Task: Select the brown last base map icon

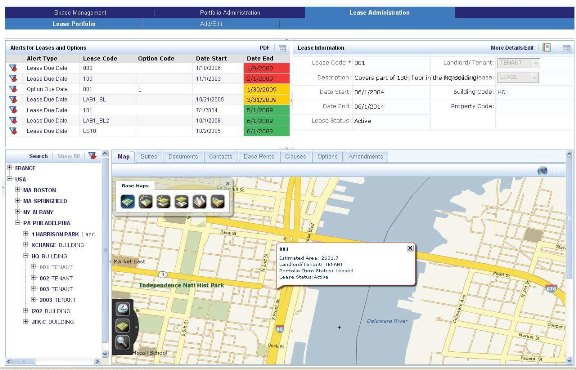Action: (217, 202)
